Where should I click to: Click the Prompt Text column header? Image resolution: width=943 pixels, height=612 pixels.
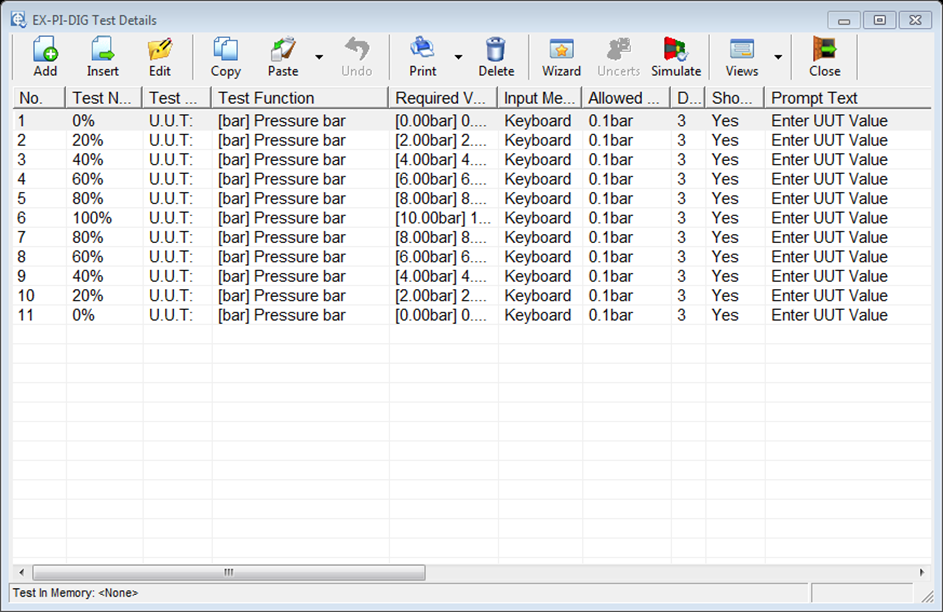tap(845, 98)
